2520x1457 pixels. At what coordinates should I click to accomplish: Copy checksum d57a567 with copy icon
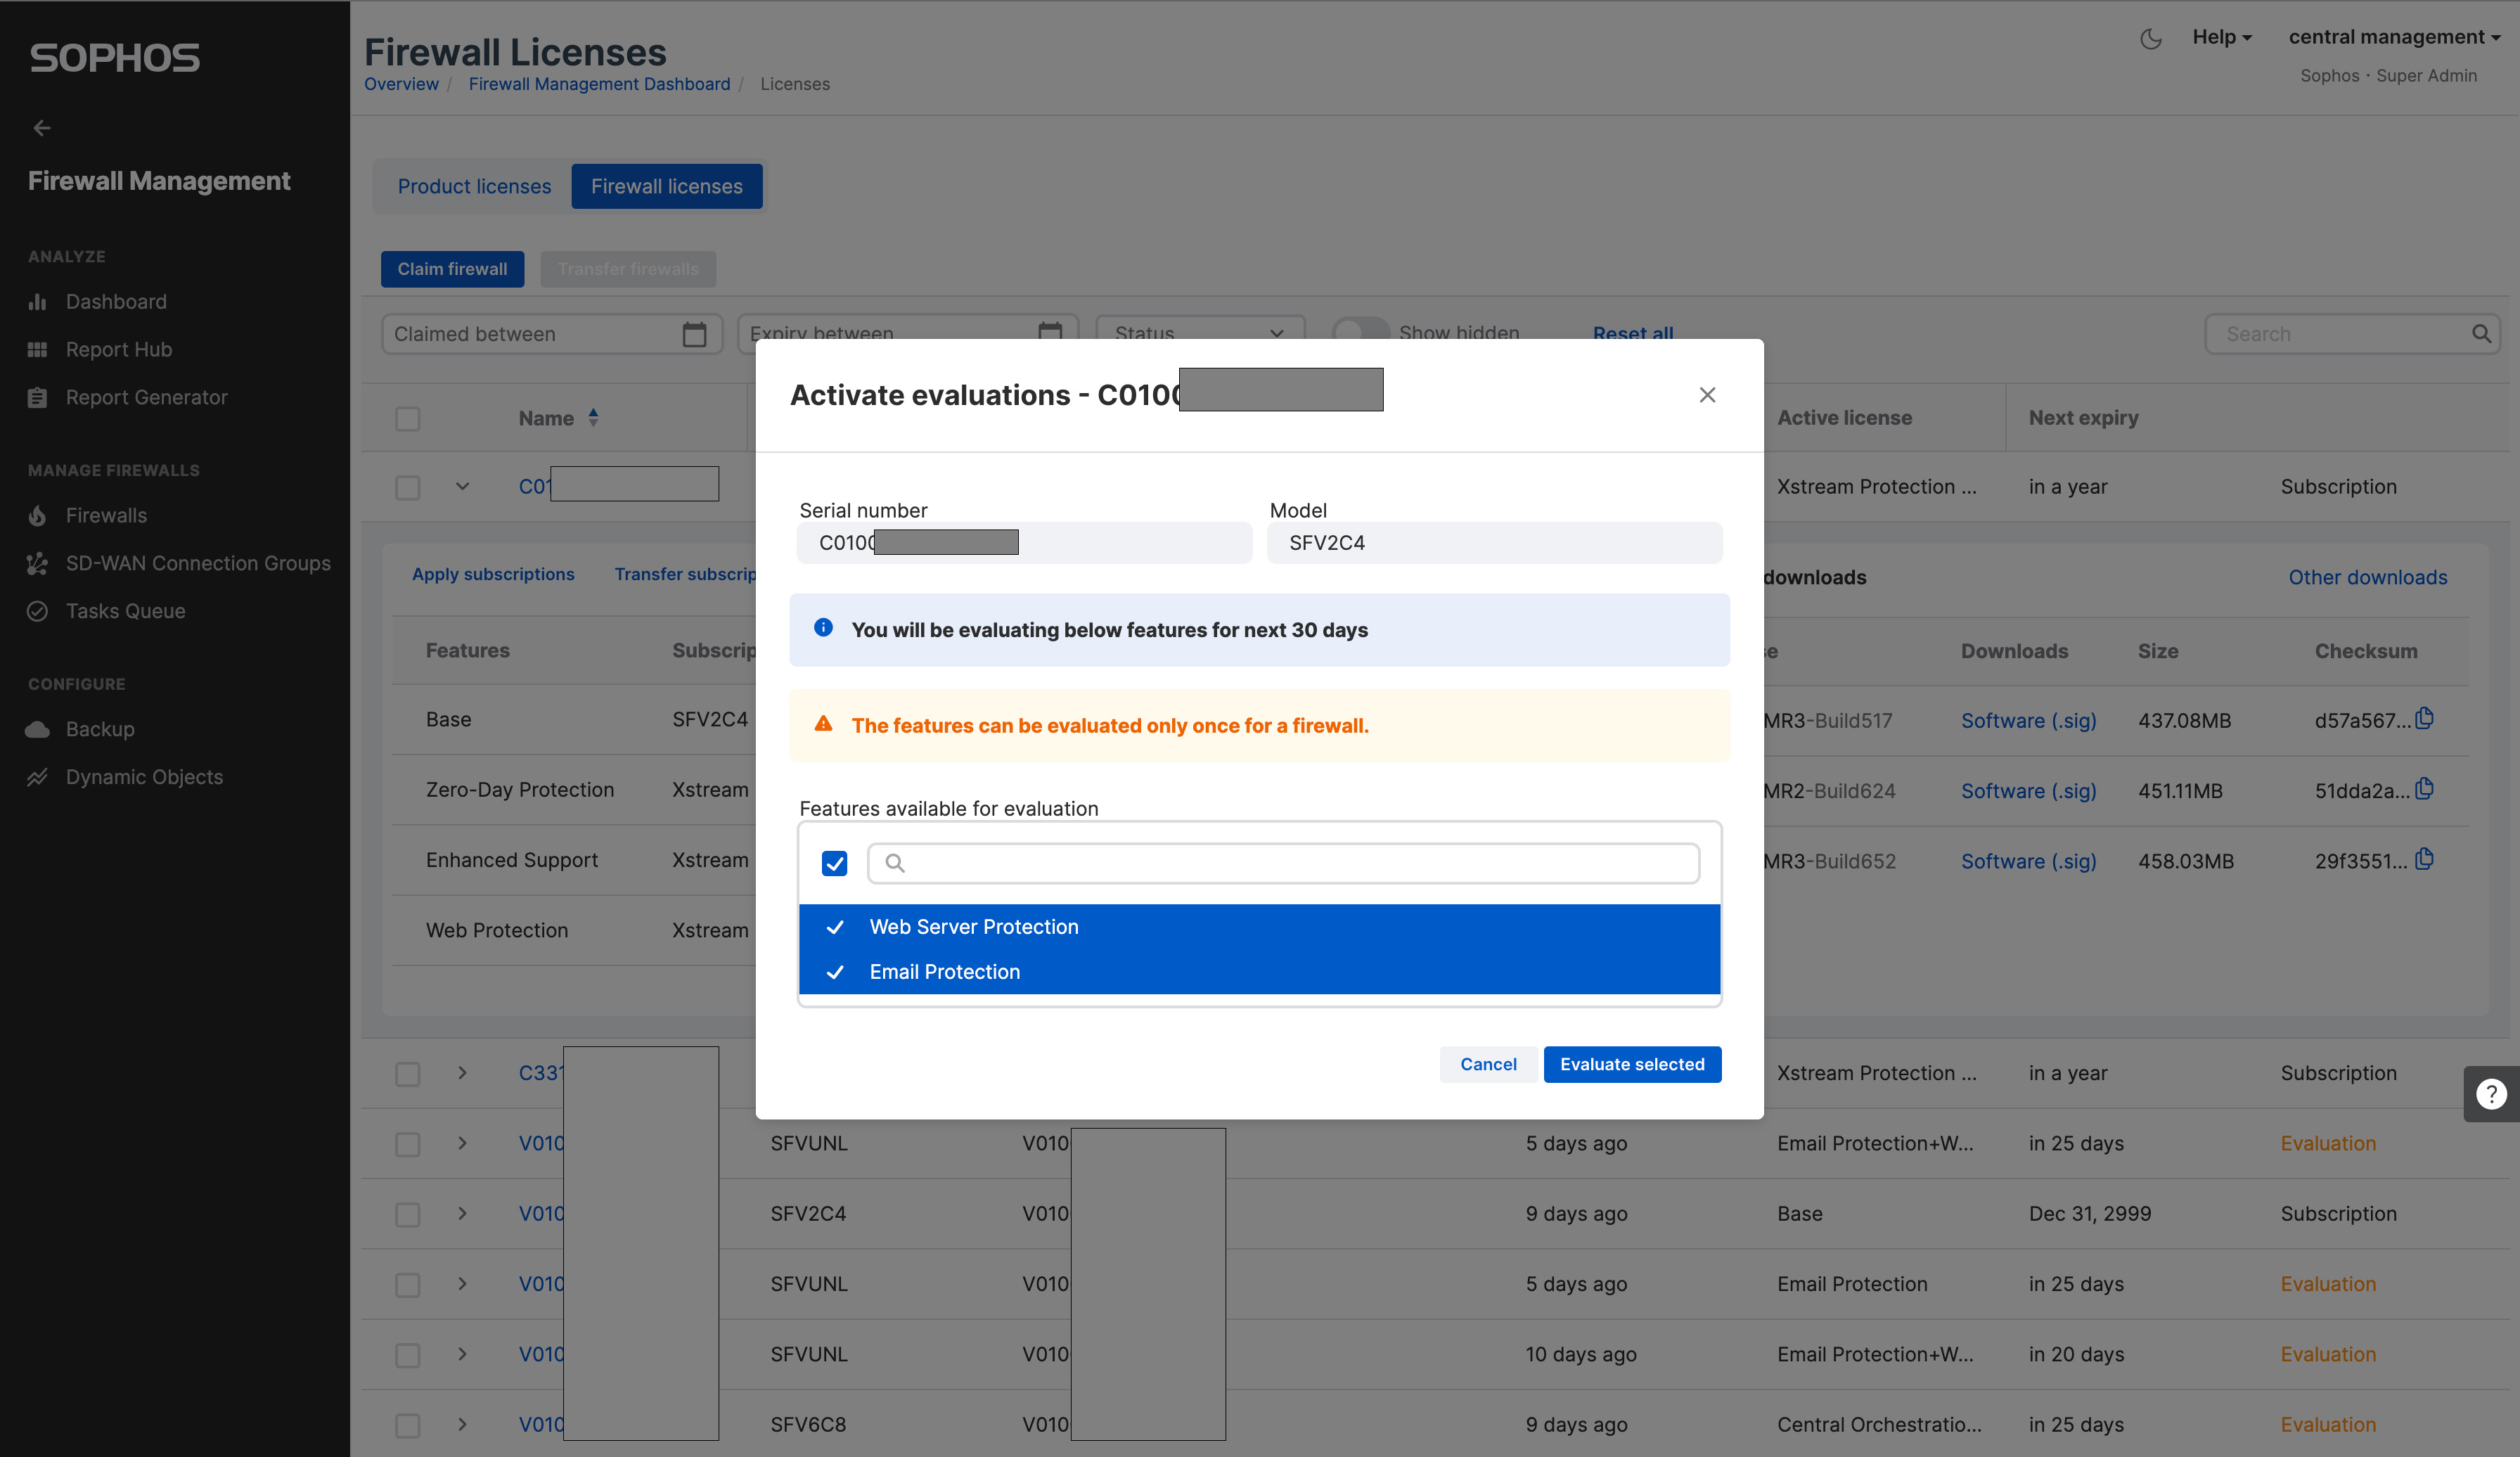(x=2425, y=718)
